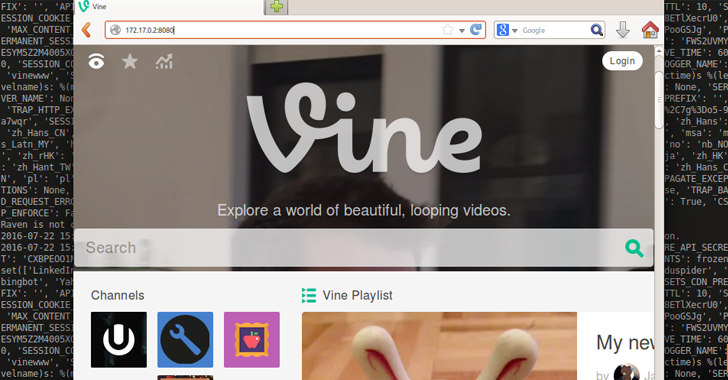Click the page vertical scrollbar handle

point(659,99)
